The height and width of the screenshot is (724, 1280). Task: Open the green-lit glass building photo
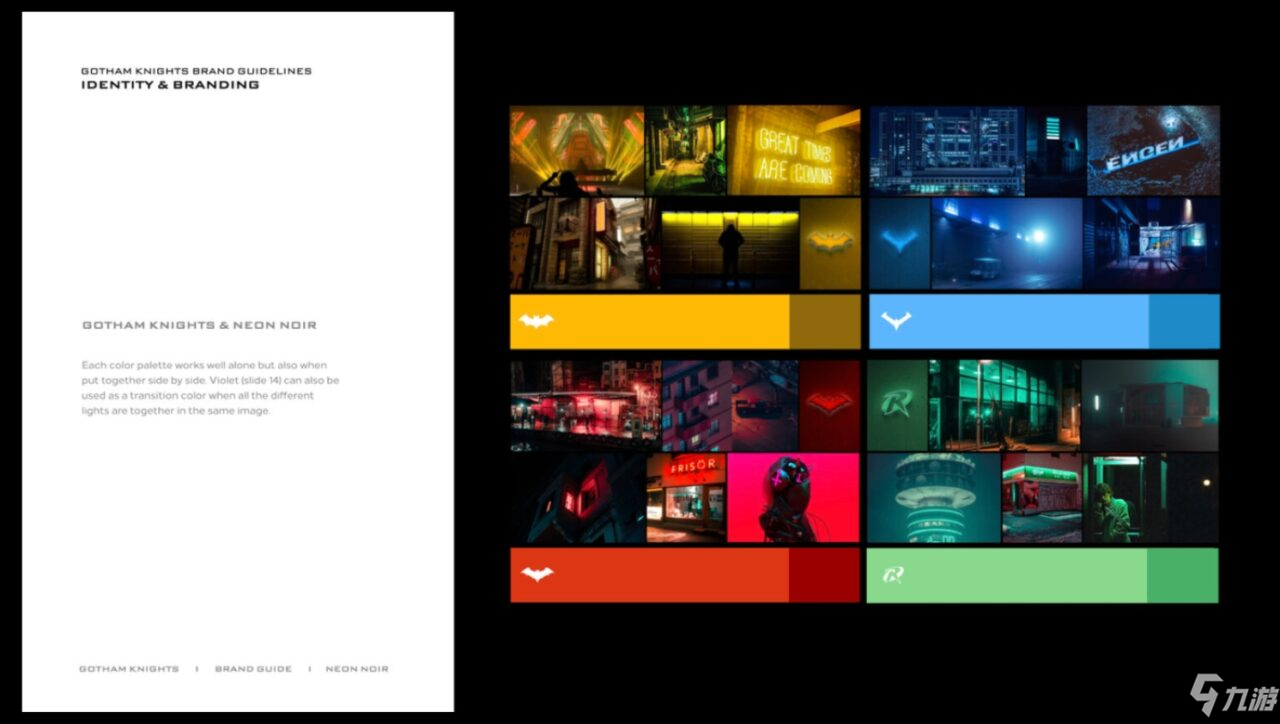tap(1004, 405)
